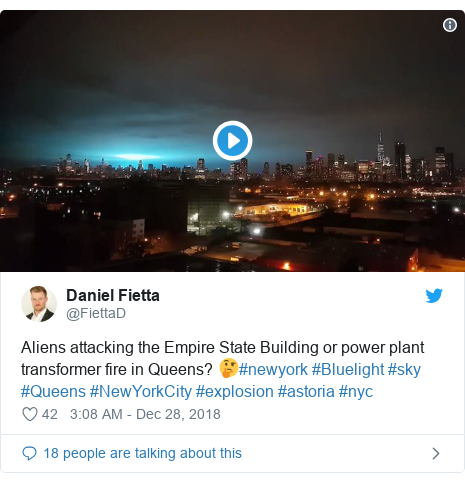
Task: Open the #Queens hashtag
Action: coord(53,391)
